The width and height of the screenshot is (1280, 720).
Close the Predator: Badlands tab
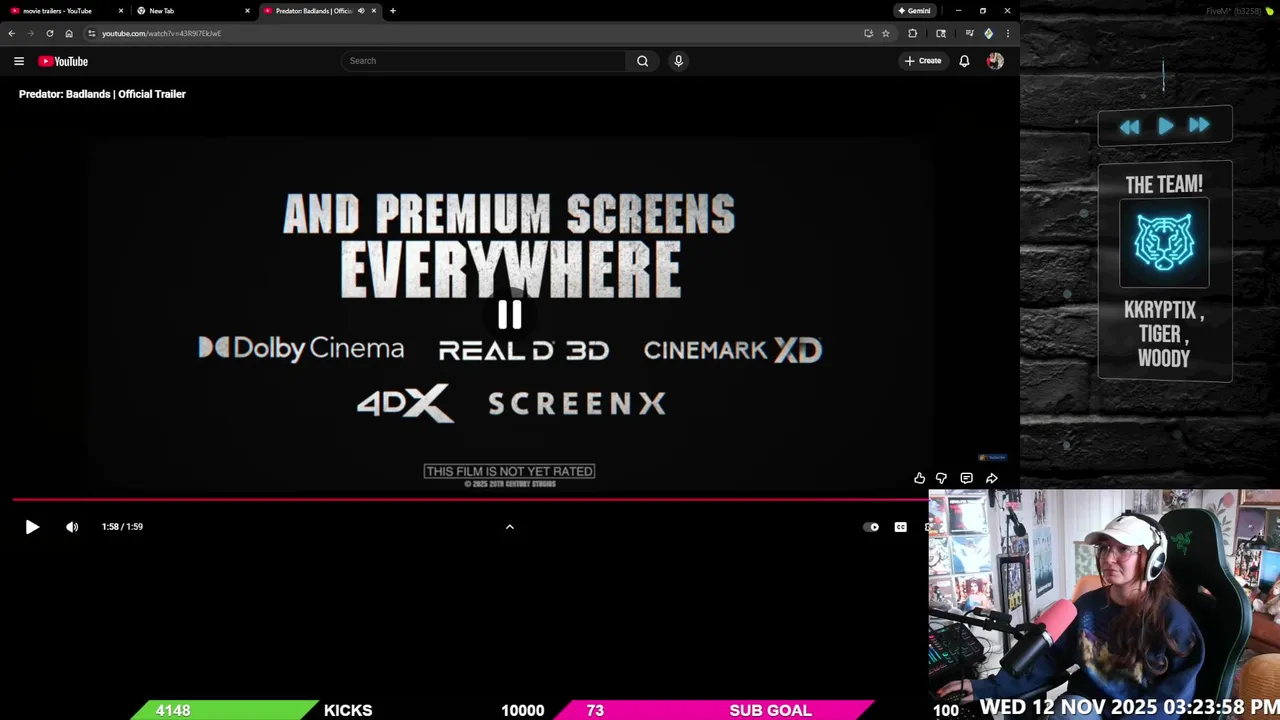point(374,11)
